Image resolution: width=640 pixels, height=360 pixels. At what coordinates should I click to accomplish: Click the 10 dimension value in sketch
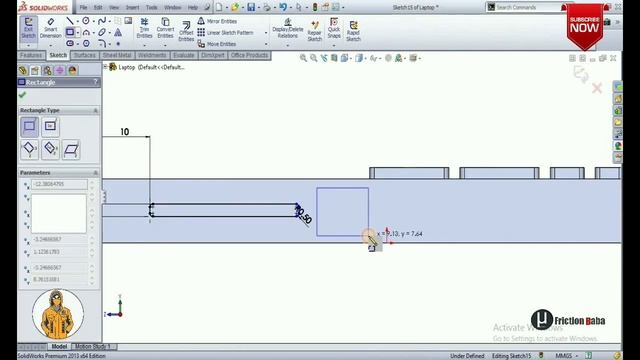coord(125,132)
